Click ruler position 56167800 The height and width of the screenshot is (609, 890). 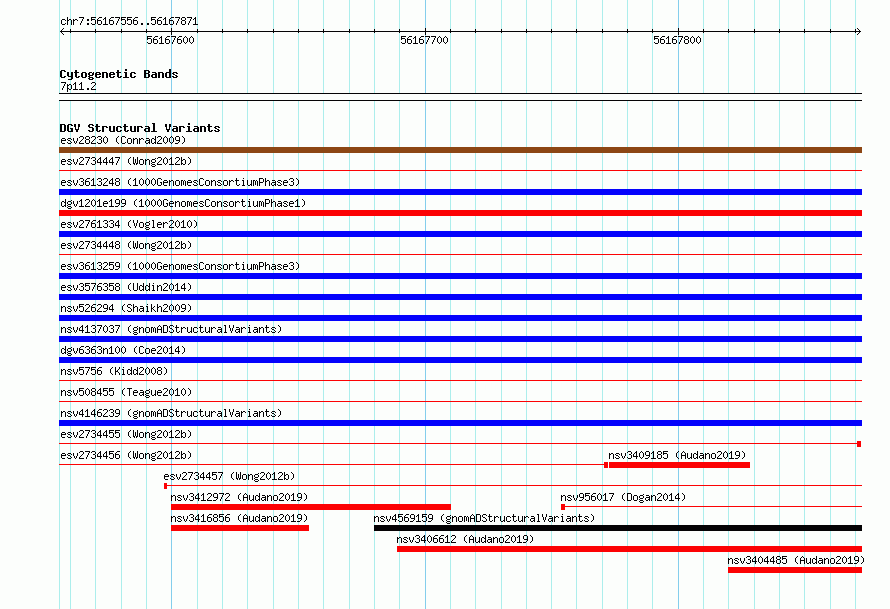(677, 40)
